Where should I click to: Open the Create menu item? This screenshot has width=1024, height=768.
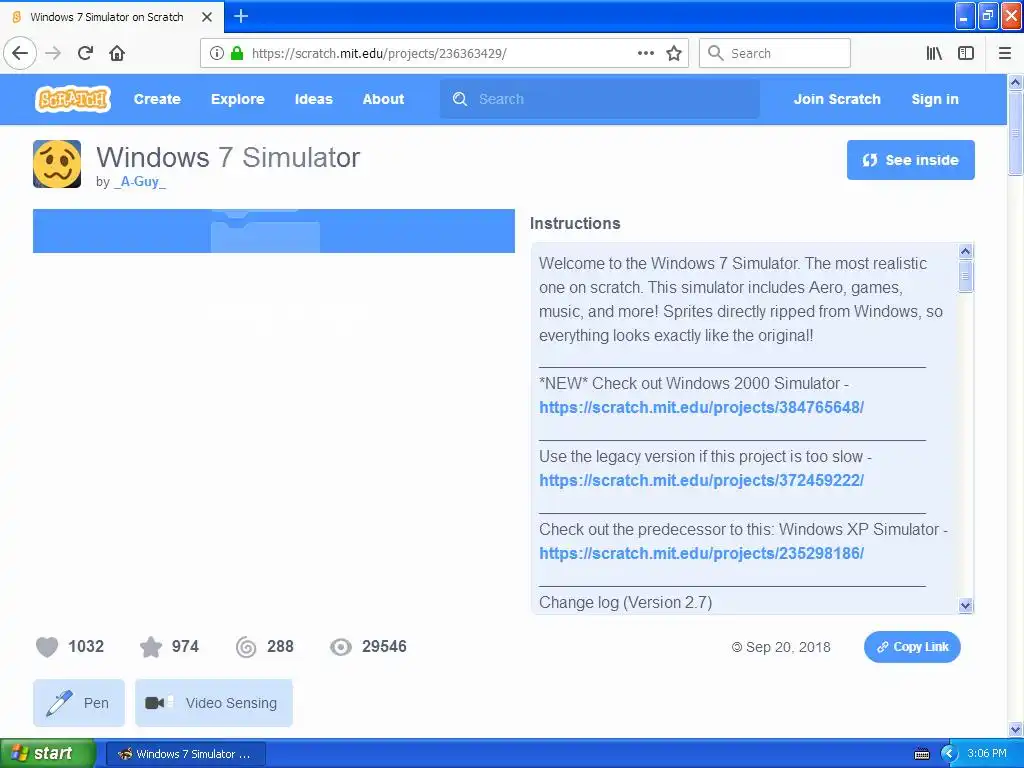coord(157,99)
